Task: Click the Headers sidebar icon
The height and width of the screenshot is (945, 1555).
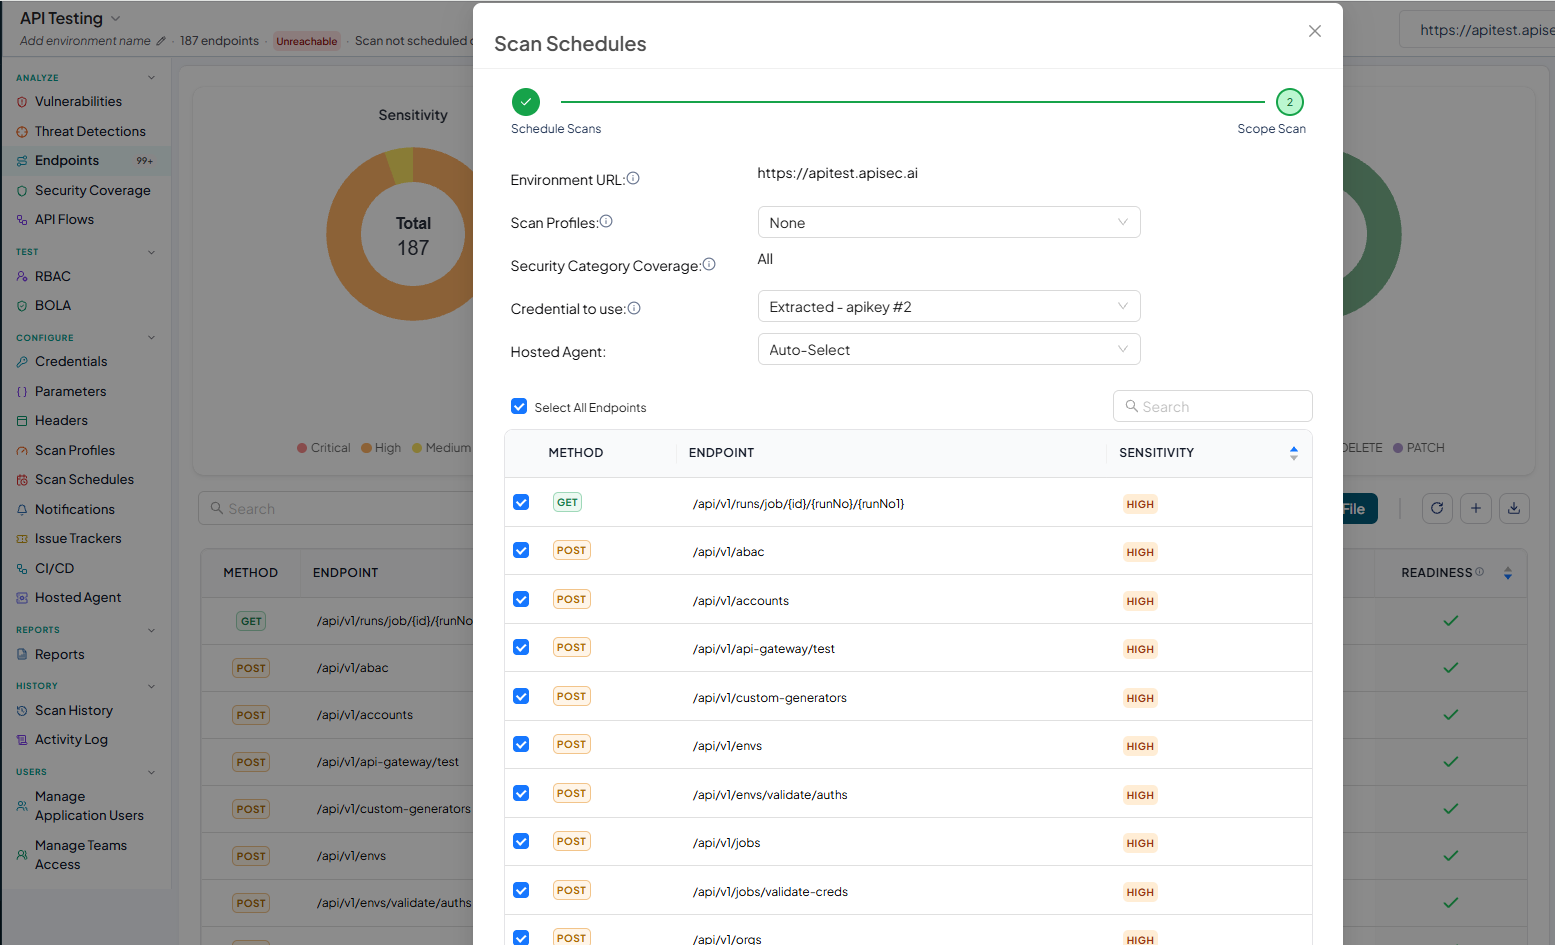Action: [x=22, y=421]
